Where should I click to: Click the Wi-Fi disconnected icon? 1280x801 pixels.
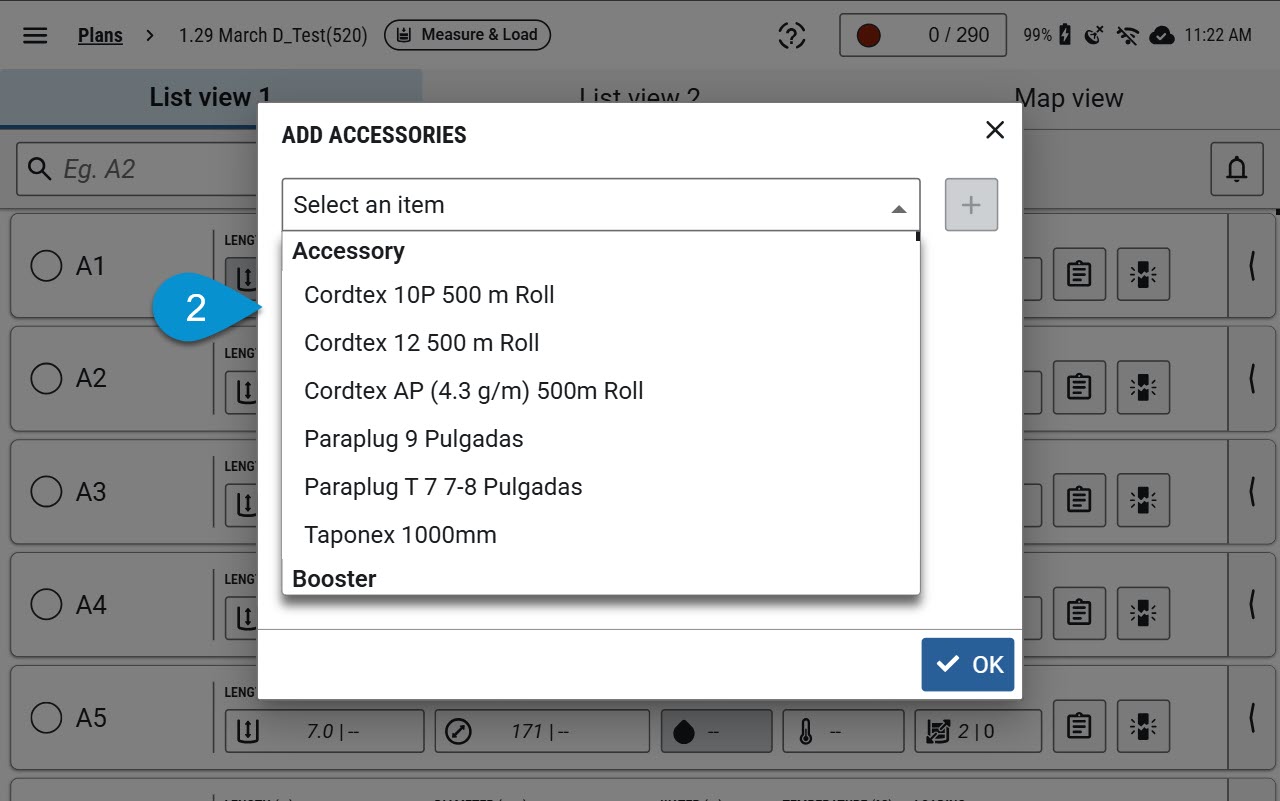tap(1127, 35)
